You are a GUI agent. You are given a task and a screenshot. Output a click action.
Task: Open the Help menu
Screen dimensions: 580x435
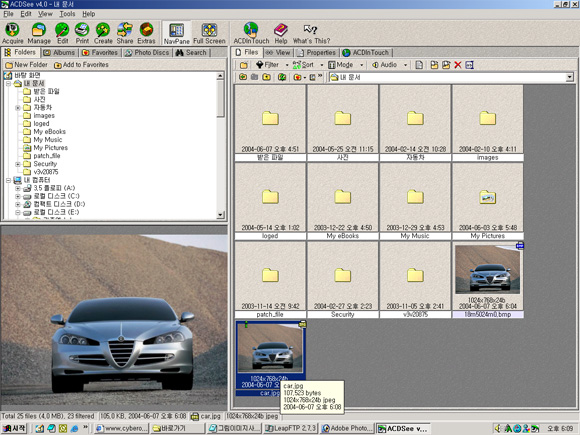(x=88, y=14)
